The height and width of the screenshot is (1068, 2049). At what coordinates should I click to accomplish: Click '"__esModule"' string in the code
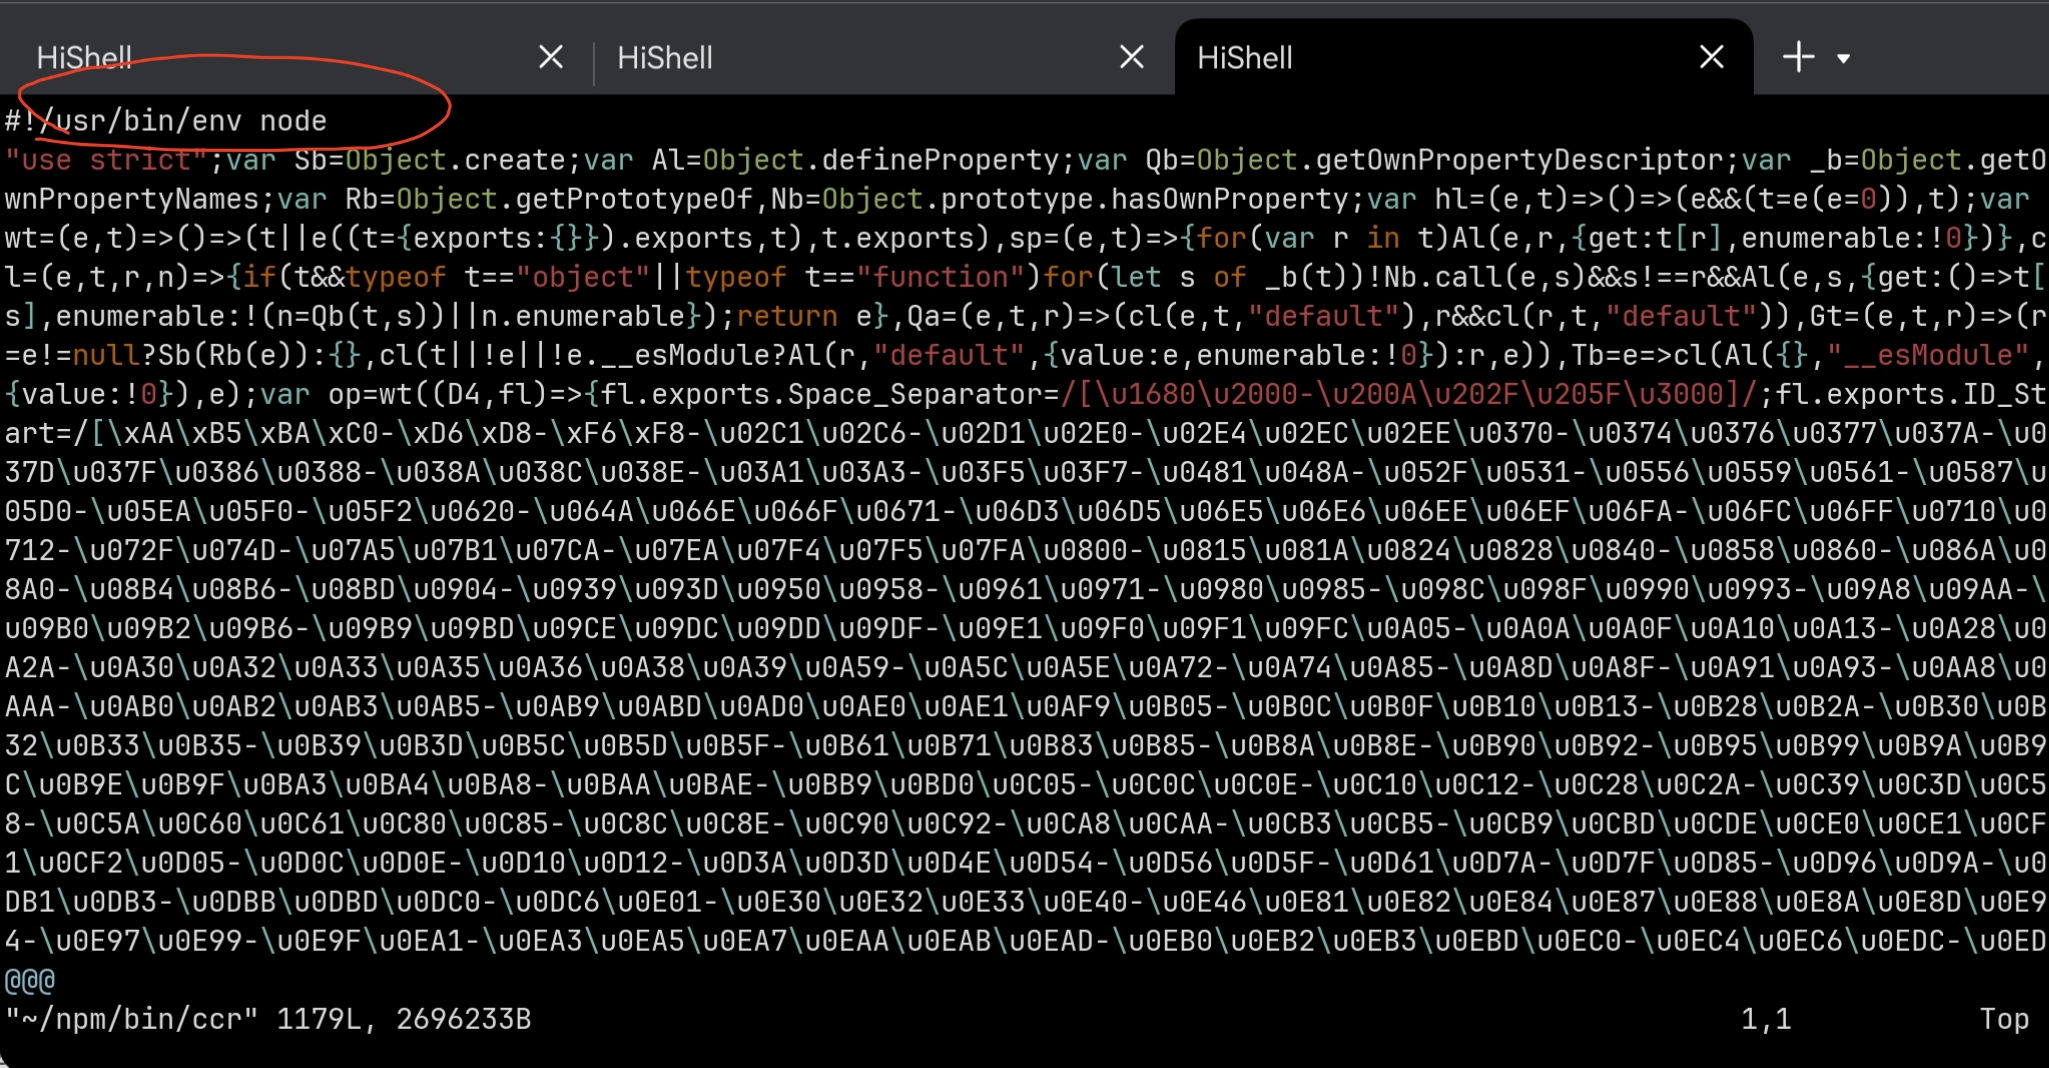(1928, 355)
